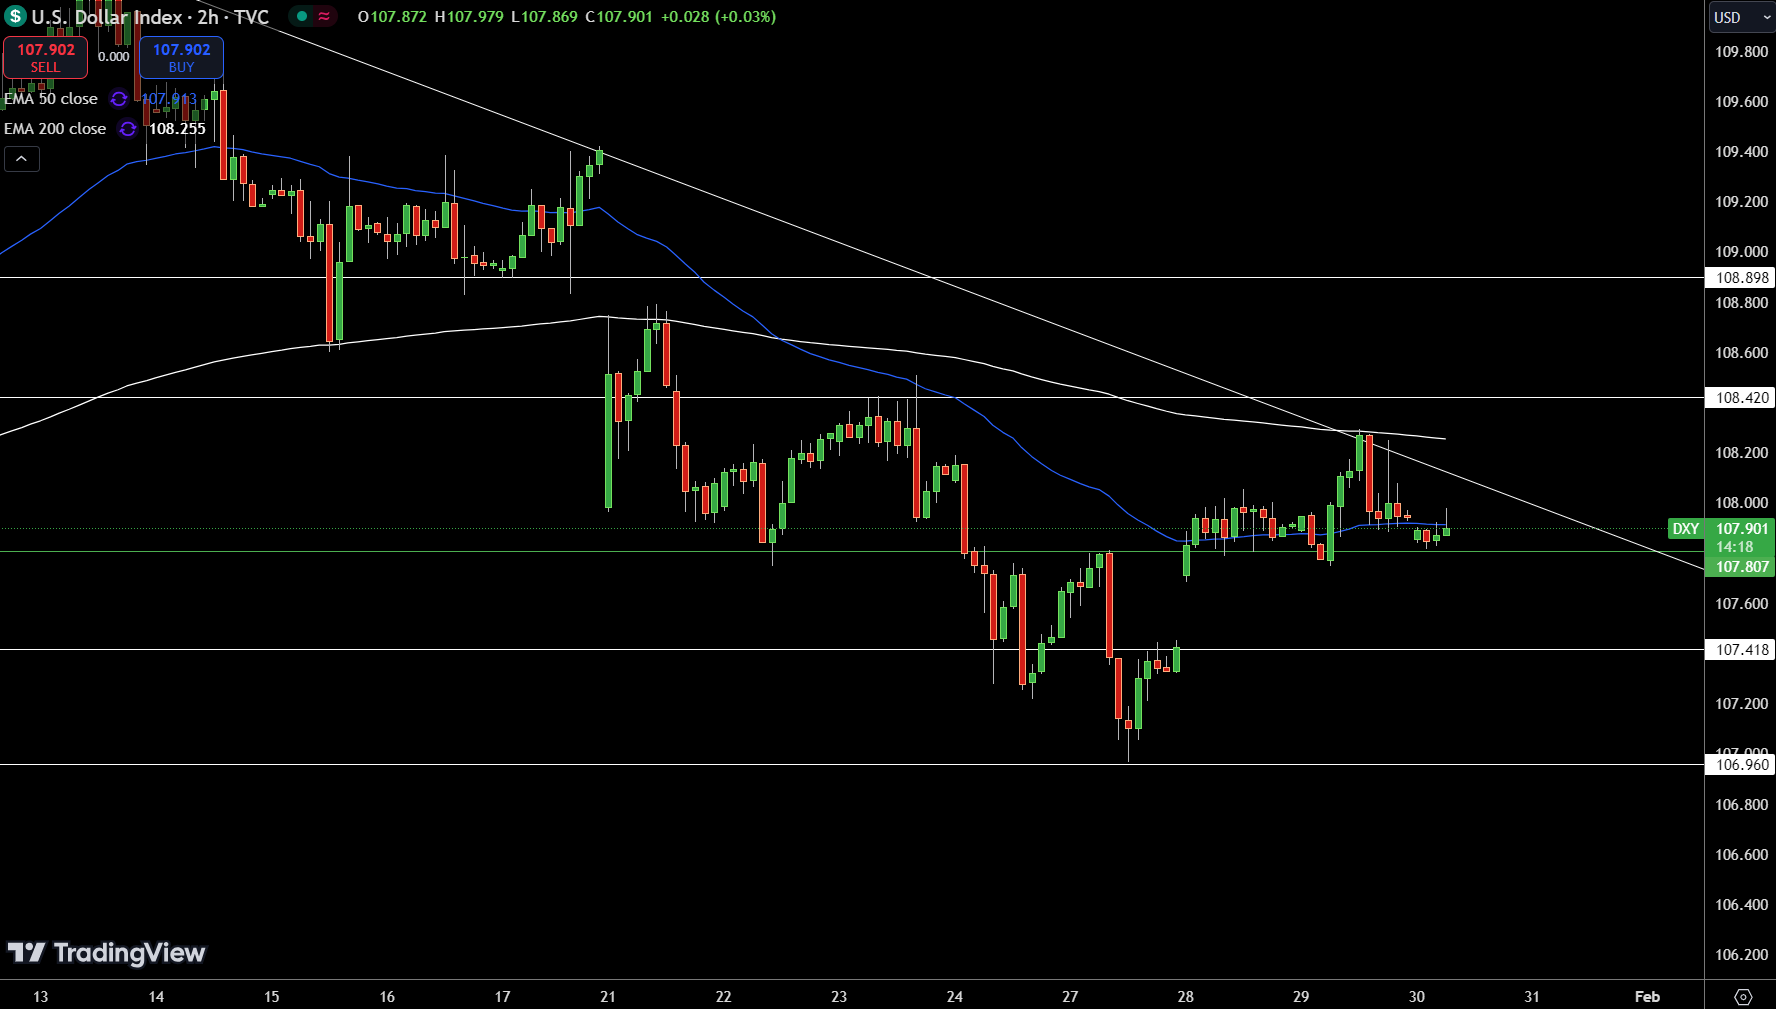
Task: Select the EMA 50 close indicator label
Action: 51,98
